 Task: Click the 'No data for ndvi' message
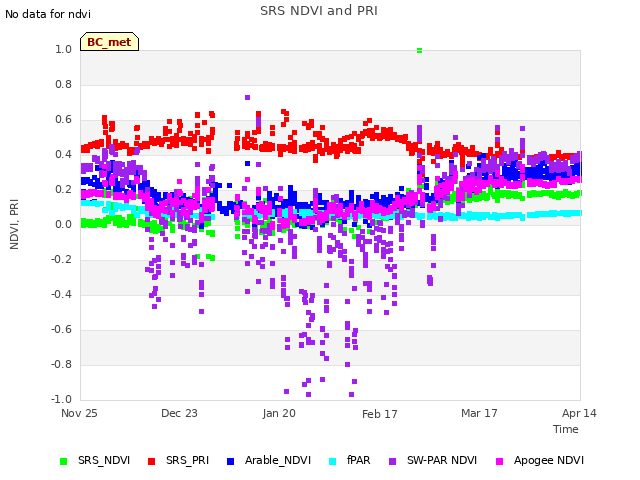click(48, 14)
